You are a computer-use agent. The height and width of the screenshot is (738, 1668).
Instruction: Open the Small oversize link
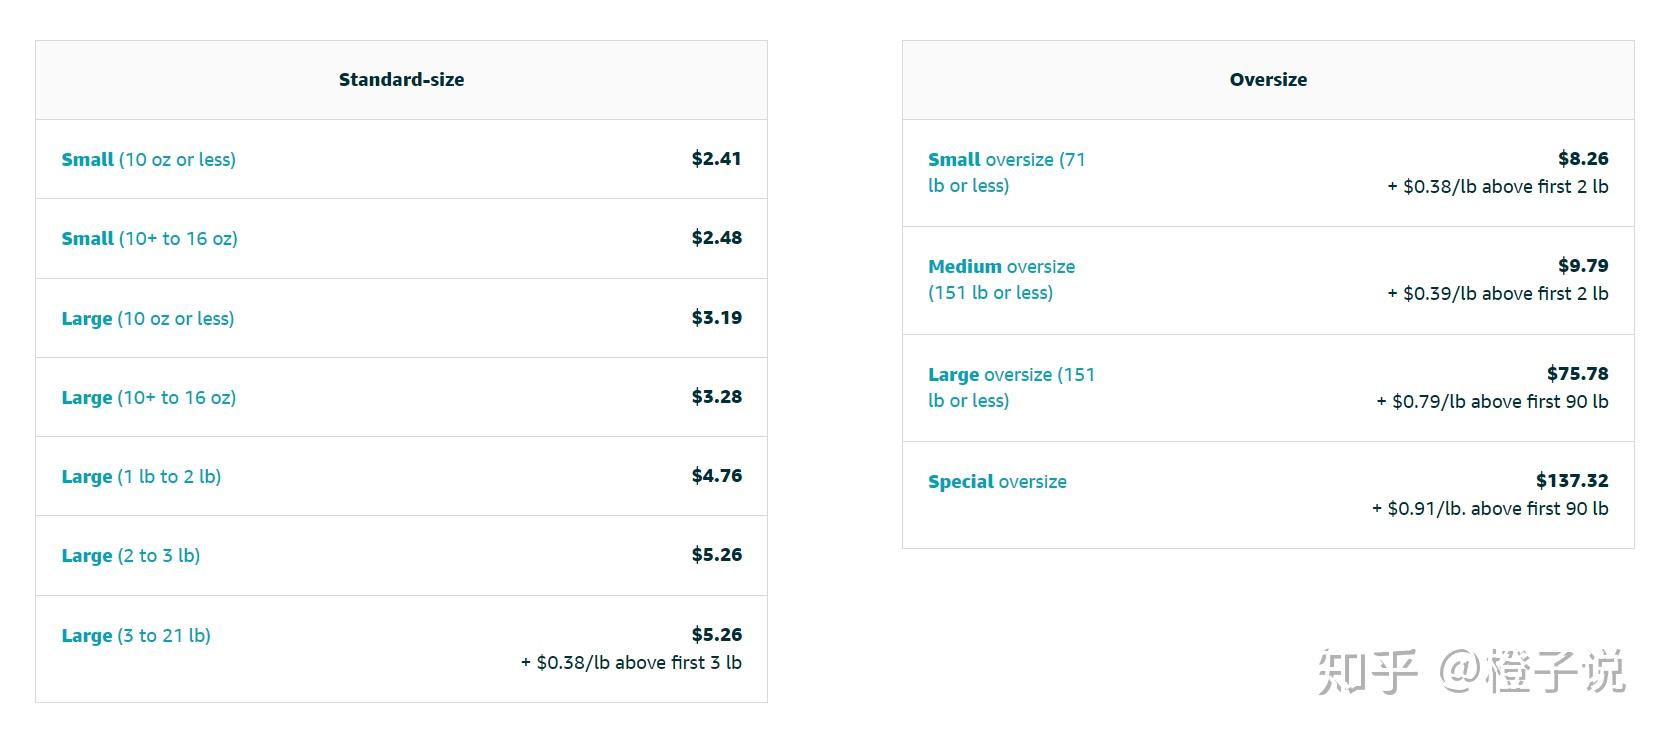coord(1007,172)
